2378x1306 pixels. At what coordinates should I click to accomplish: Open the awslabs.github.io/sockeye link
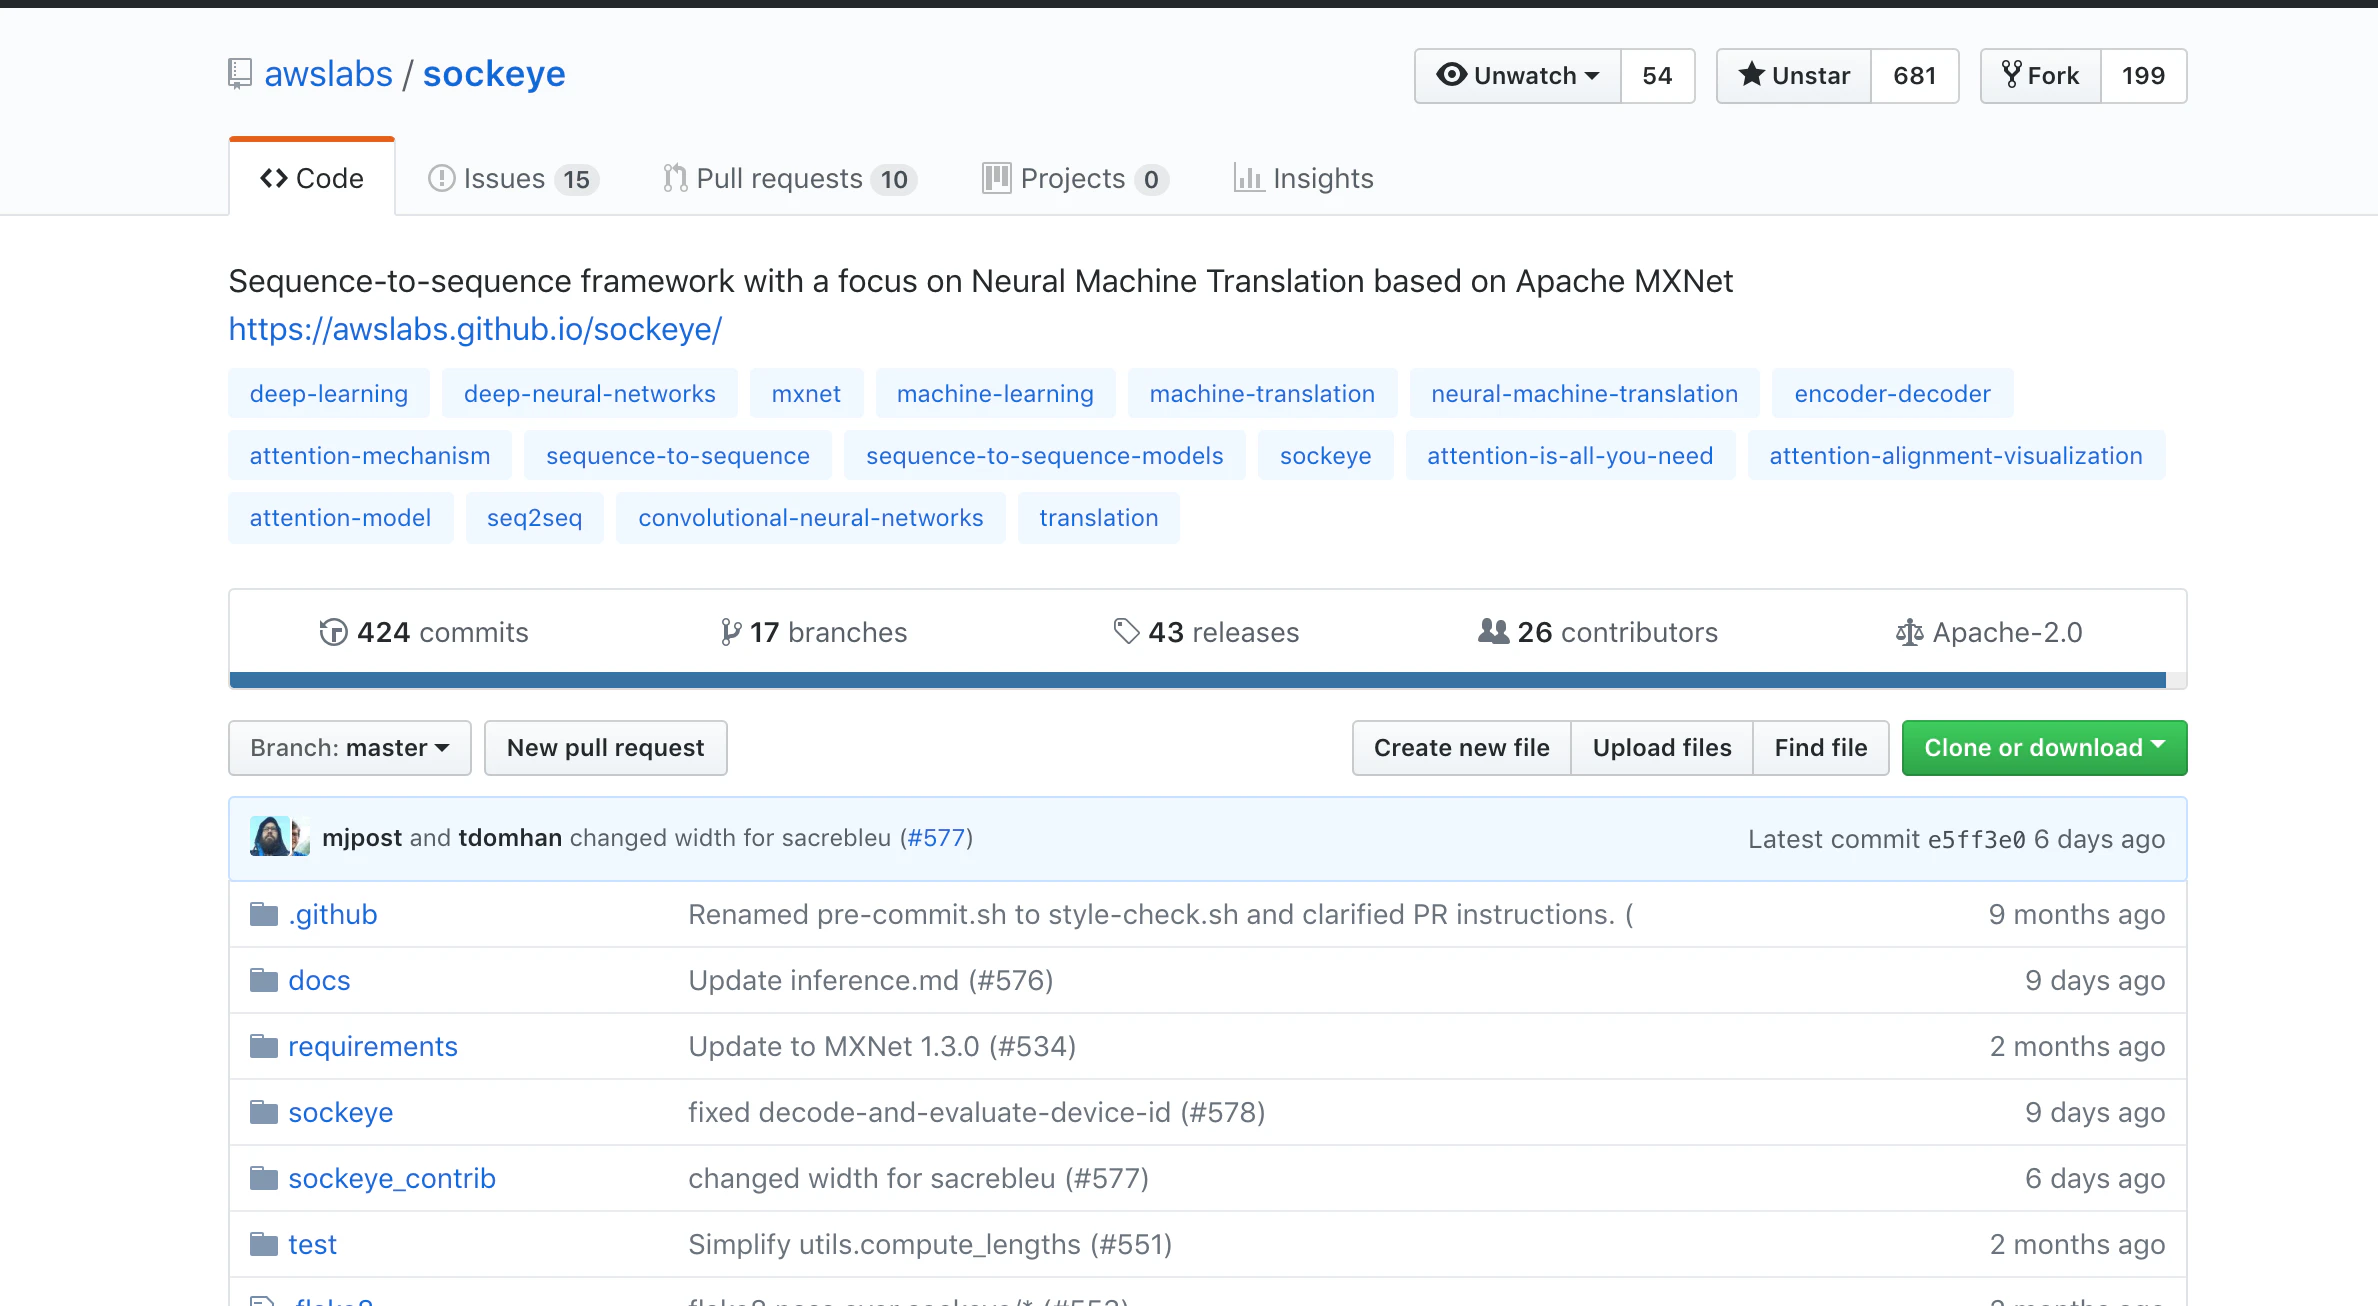pyautogui.click(x=475, y=329)
